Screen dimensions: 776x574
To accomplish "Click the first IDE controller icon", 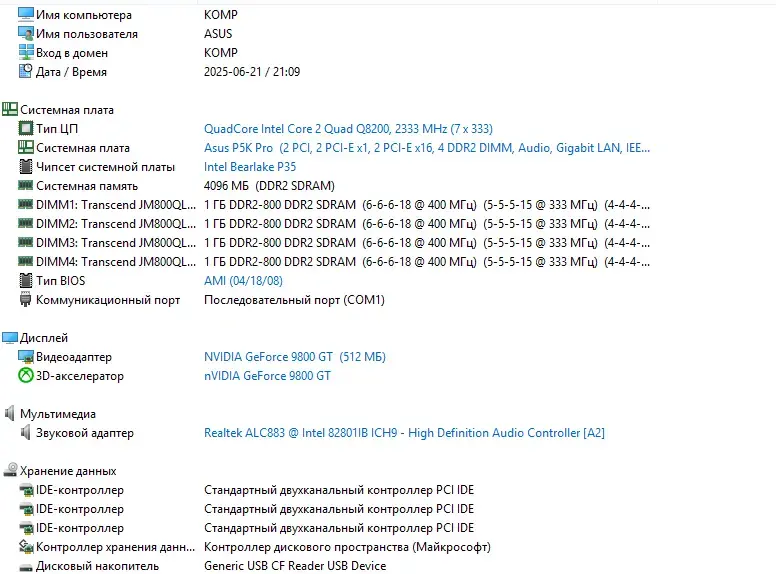I will point(26,490).
